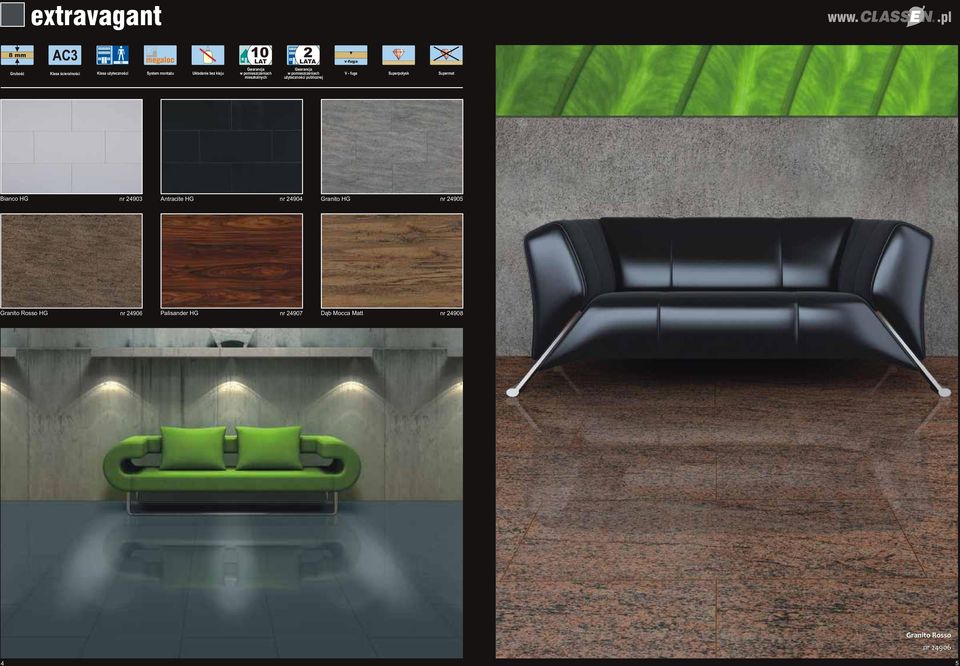Select the Palisander HG wood swatch
This screenshot has height=666, width=960.
pos(231,261)
